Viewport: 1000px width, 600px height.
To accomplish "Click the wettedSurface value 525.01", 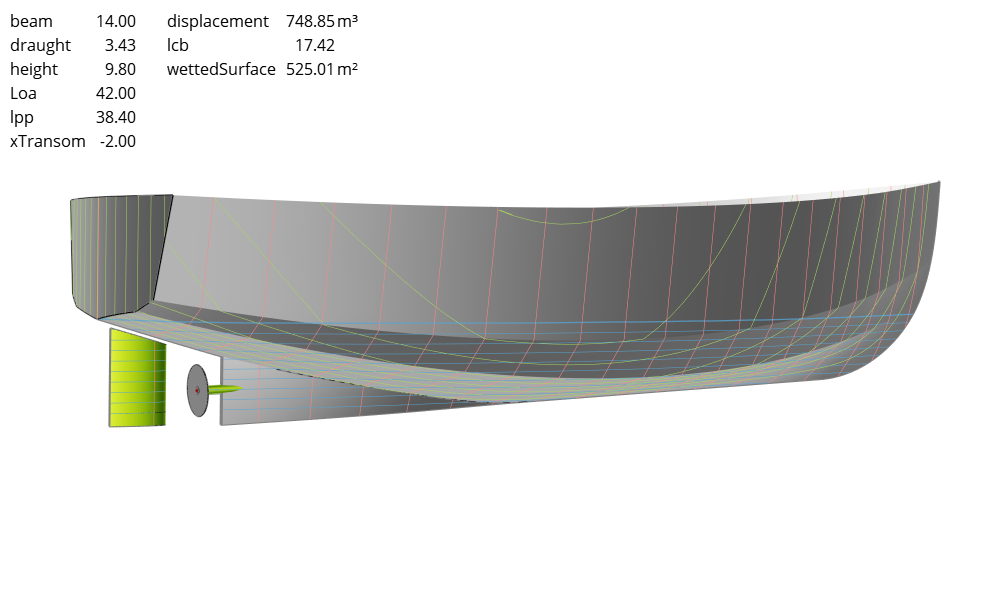I will click(309, 69).
